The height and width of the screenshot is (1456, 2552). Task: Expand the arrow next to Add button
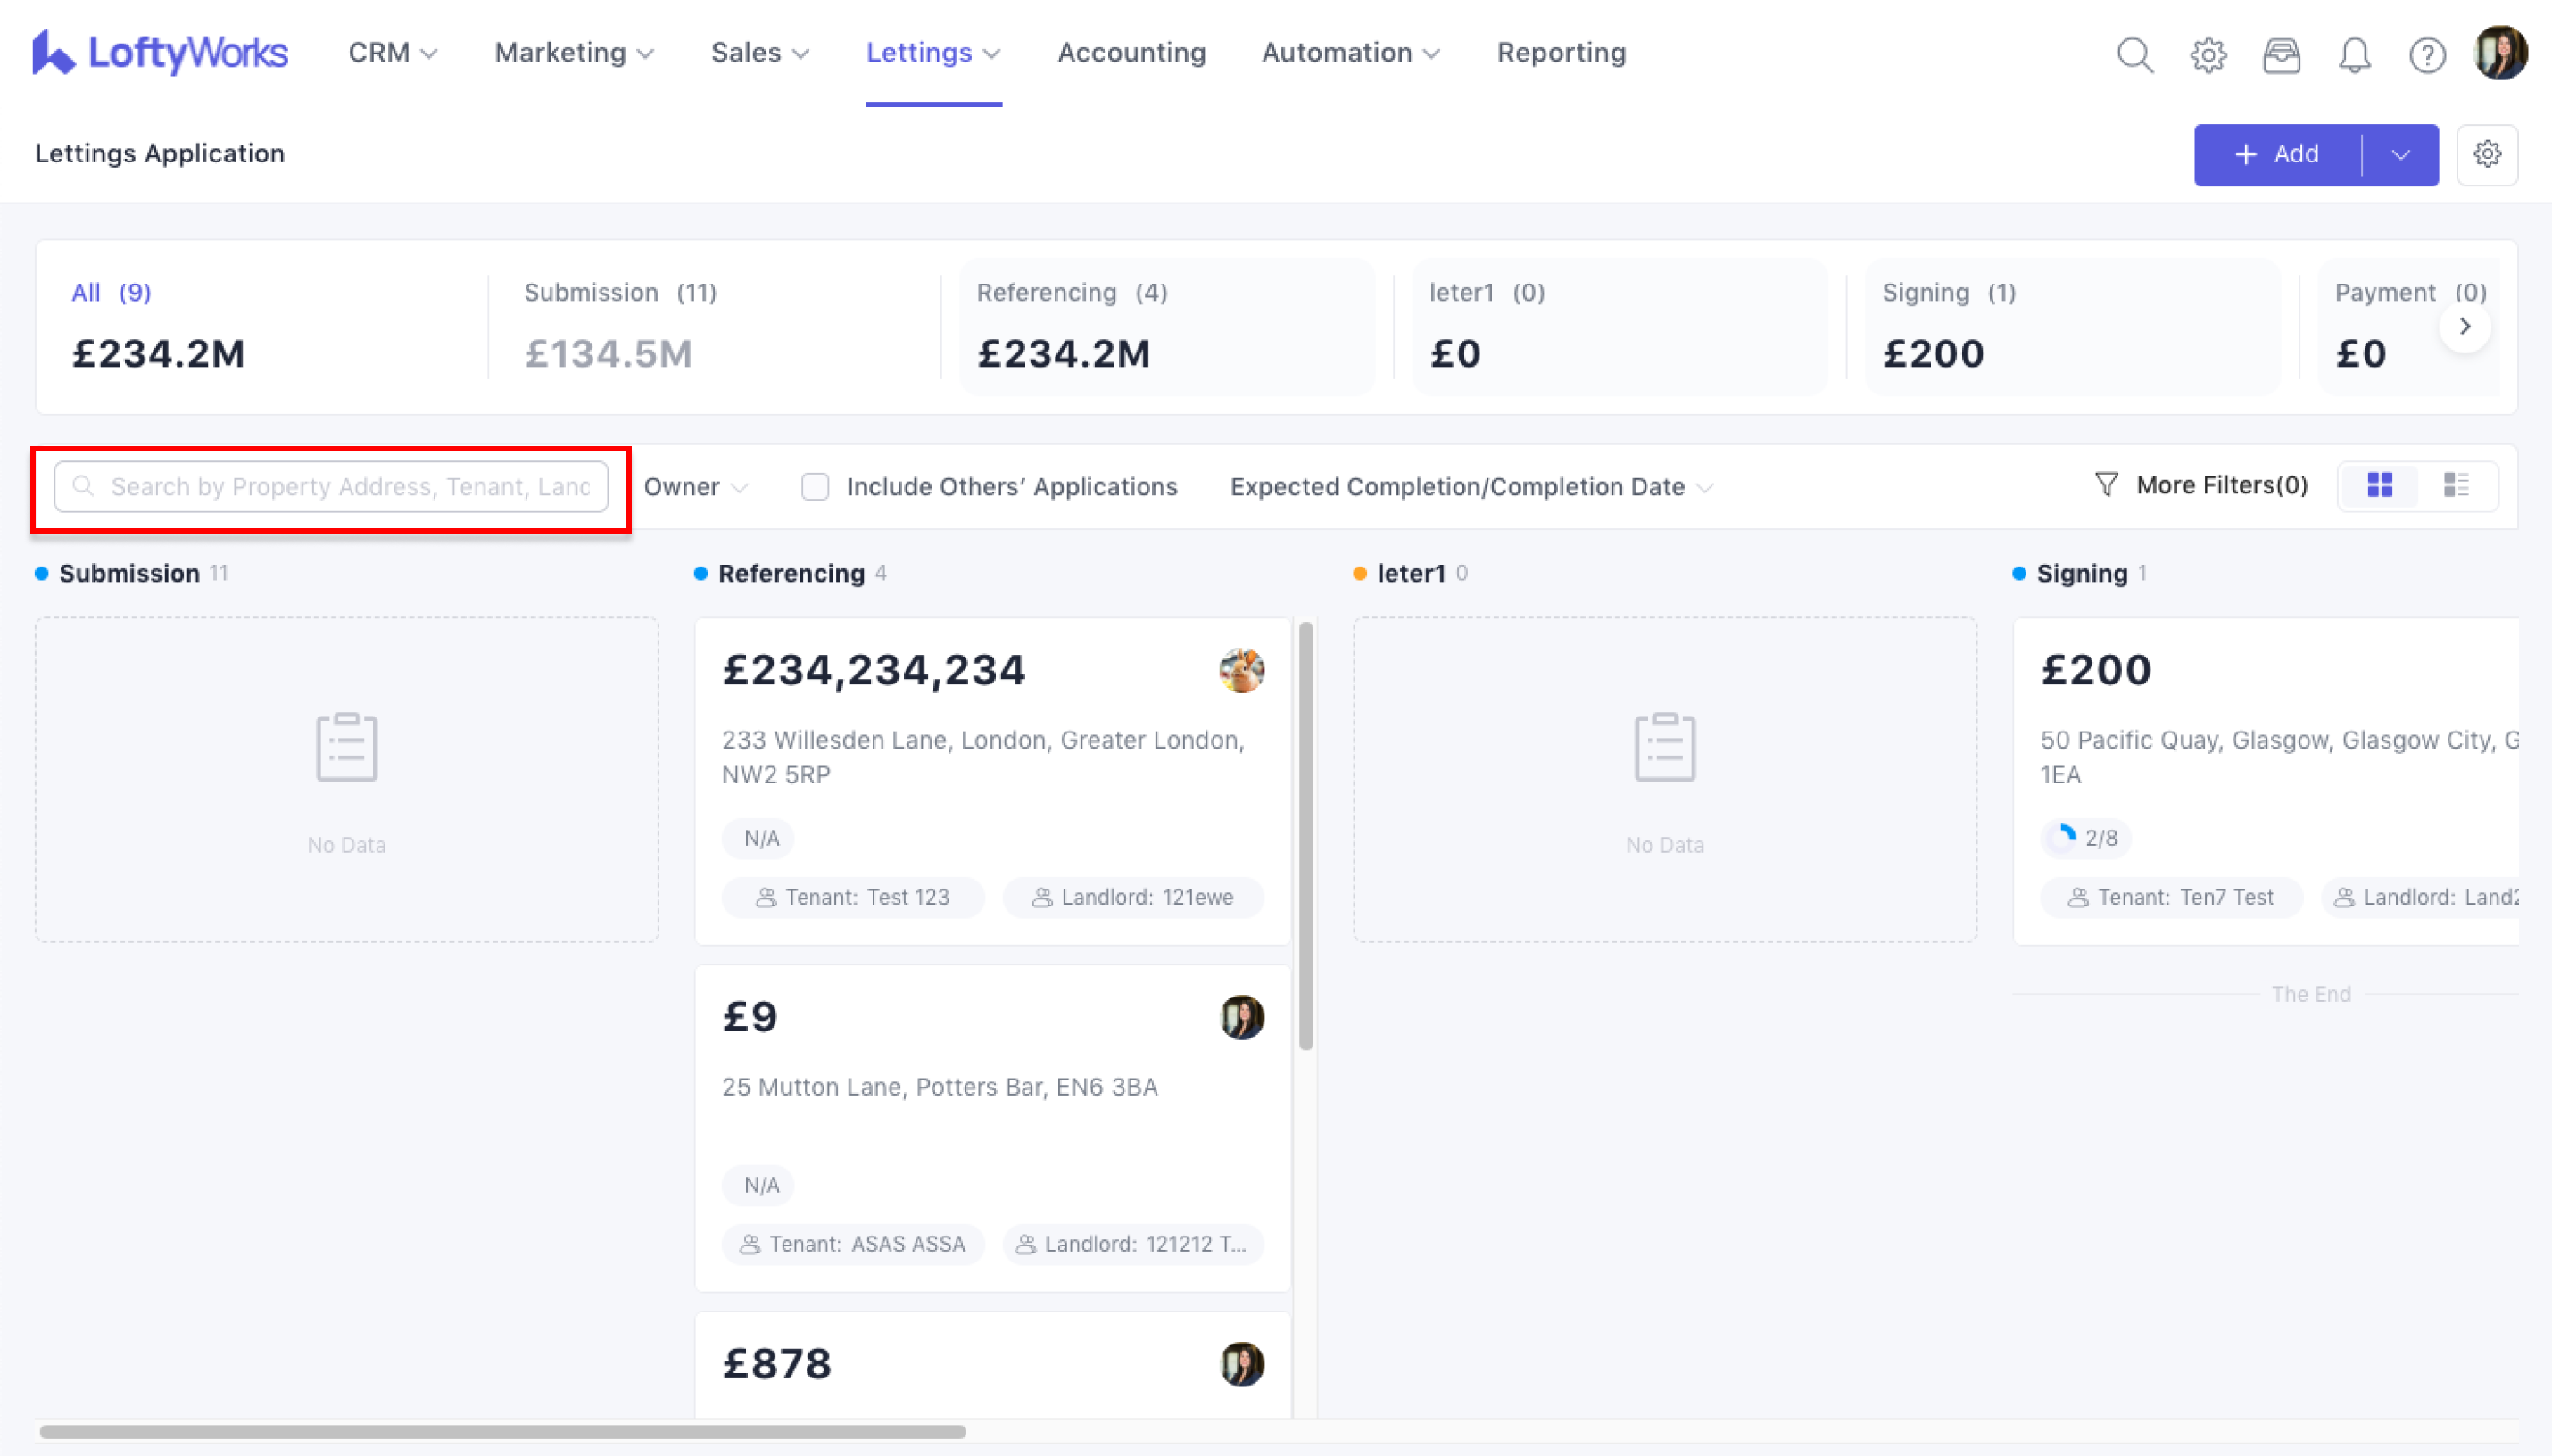(2400, 154)
